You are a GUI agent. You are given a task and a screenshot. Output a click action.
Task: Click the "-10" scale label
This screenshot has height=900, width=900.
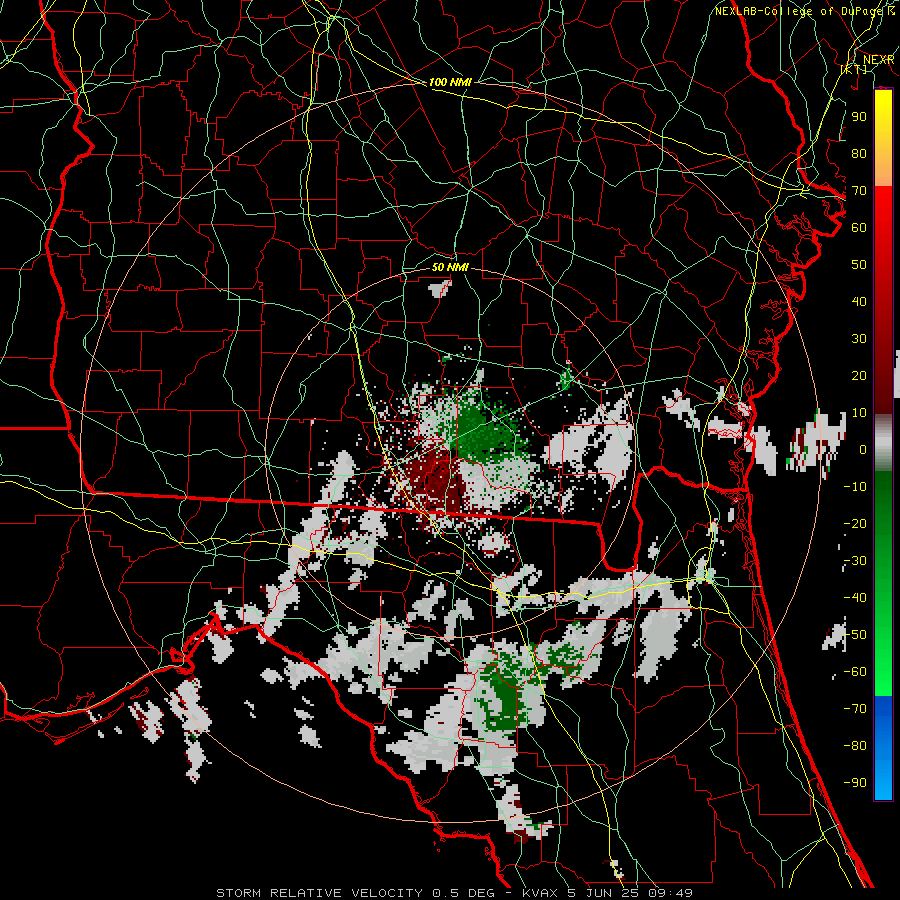click(855, 487)
